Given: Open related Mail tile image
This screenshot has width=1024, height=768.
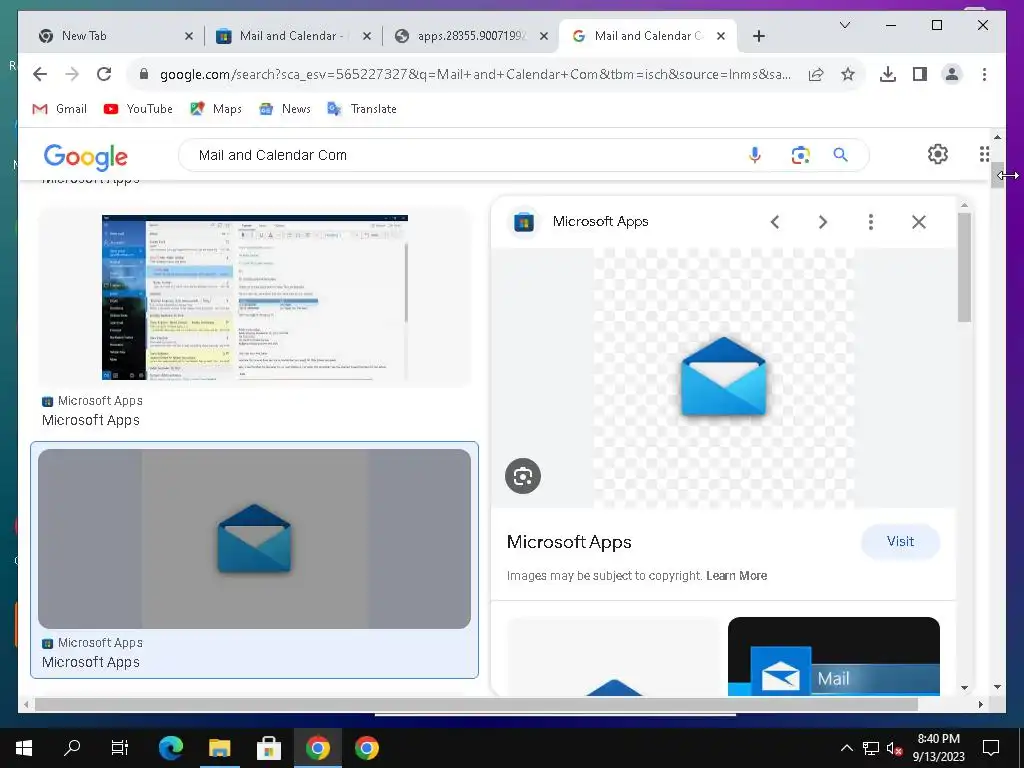Looking at the screenshot, I should (833, 656).
